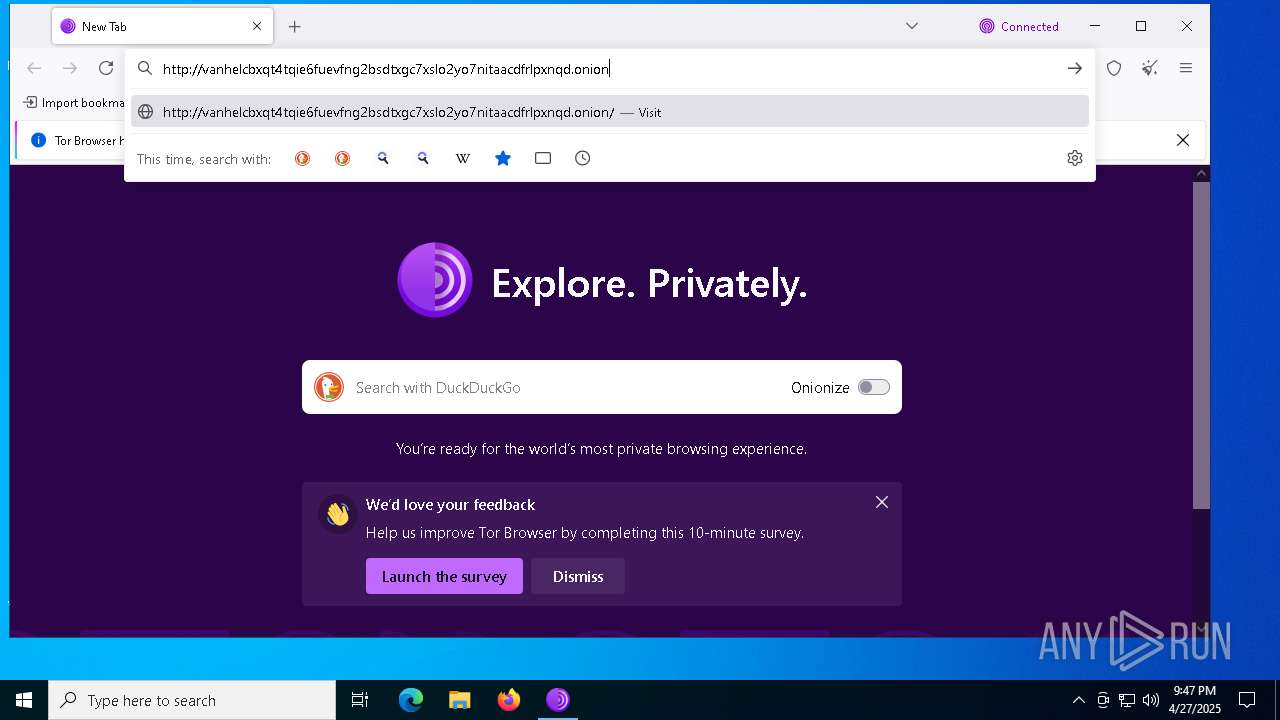This screenshot has width=1280, height=720.
Task: Open Import bookmarks toolbar item
Action: tap(74, 102)
